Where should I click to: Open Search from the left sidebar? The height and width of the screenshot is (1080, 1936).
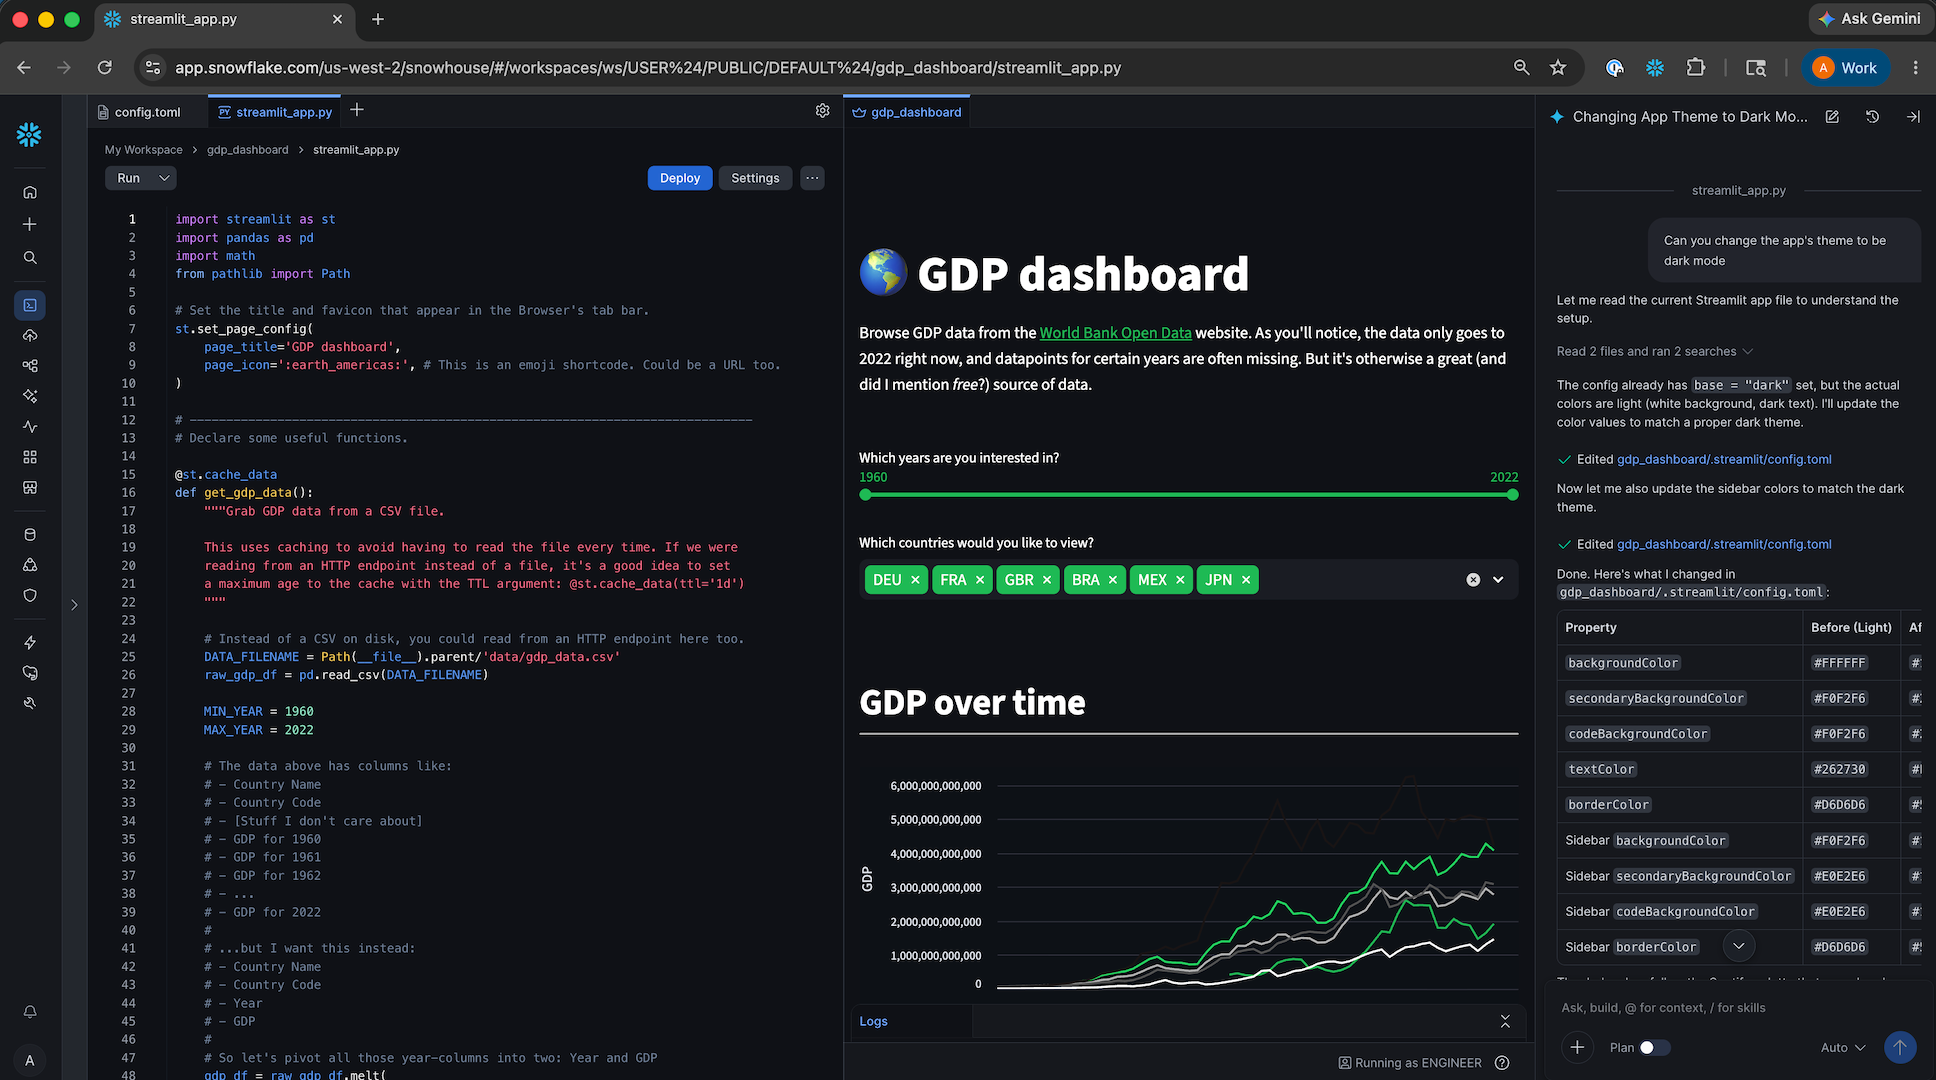click(30, 257)
